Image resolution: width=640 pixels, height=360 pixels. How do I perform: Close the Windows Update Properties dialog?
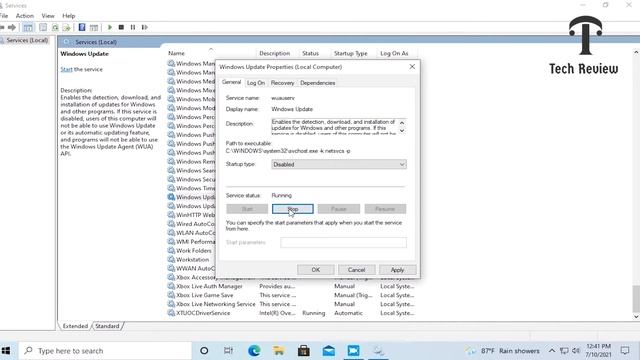(412, 67)
